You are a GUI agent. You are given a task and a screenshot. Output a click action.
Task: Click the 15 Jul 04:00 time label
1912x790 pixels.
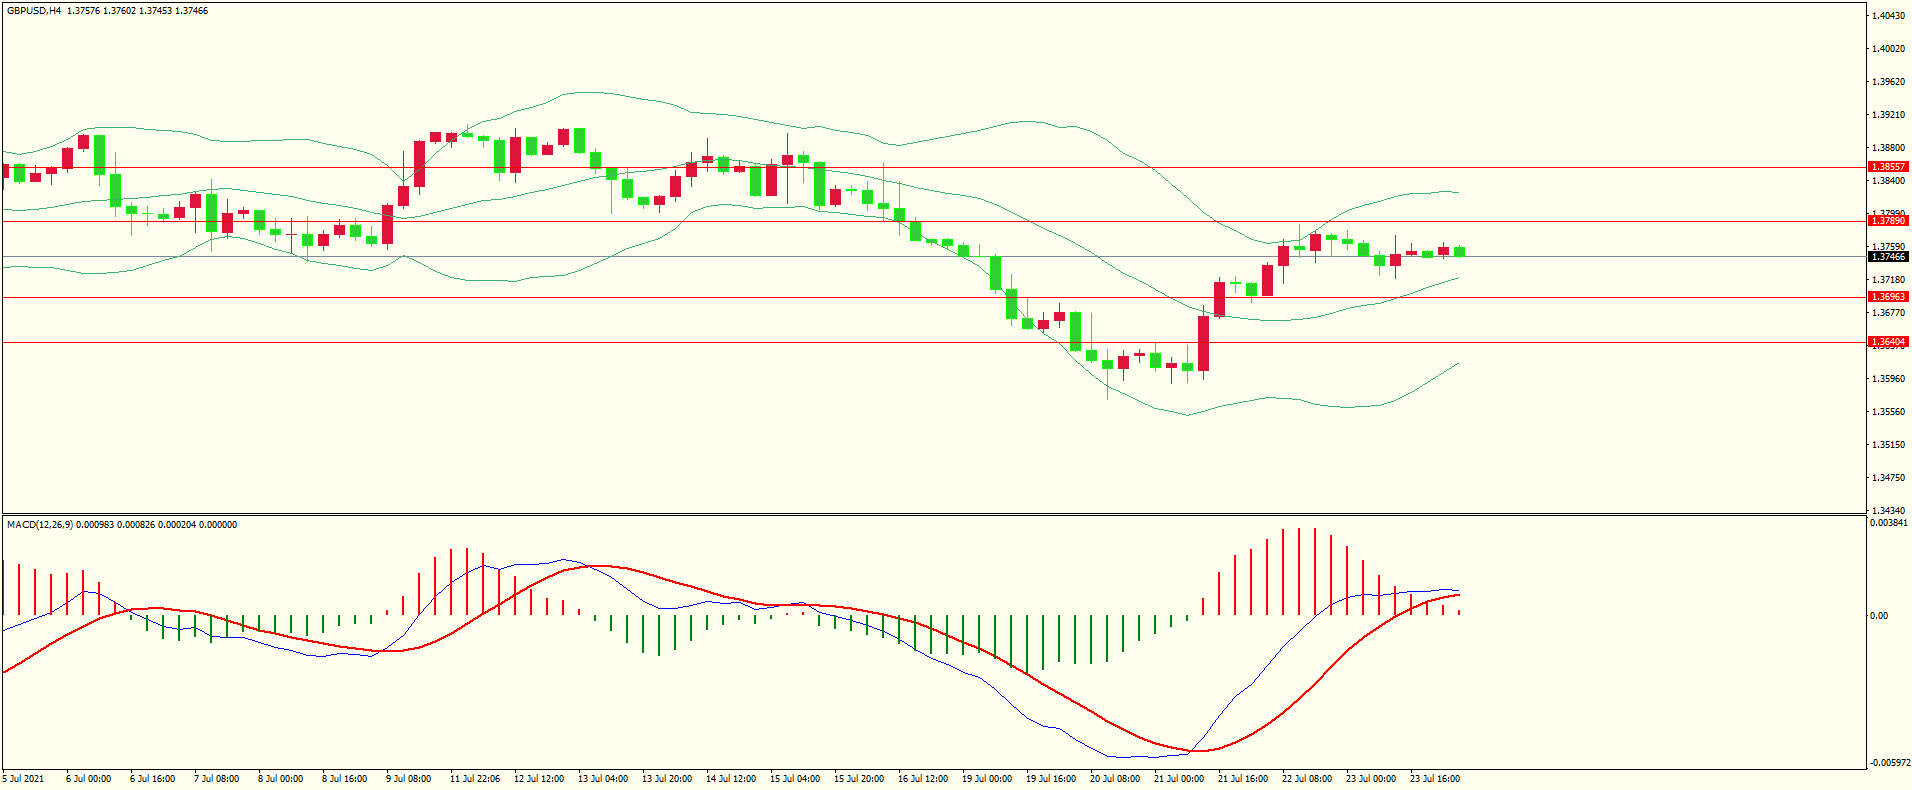coord(795,779)
